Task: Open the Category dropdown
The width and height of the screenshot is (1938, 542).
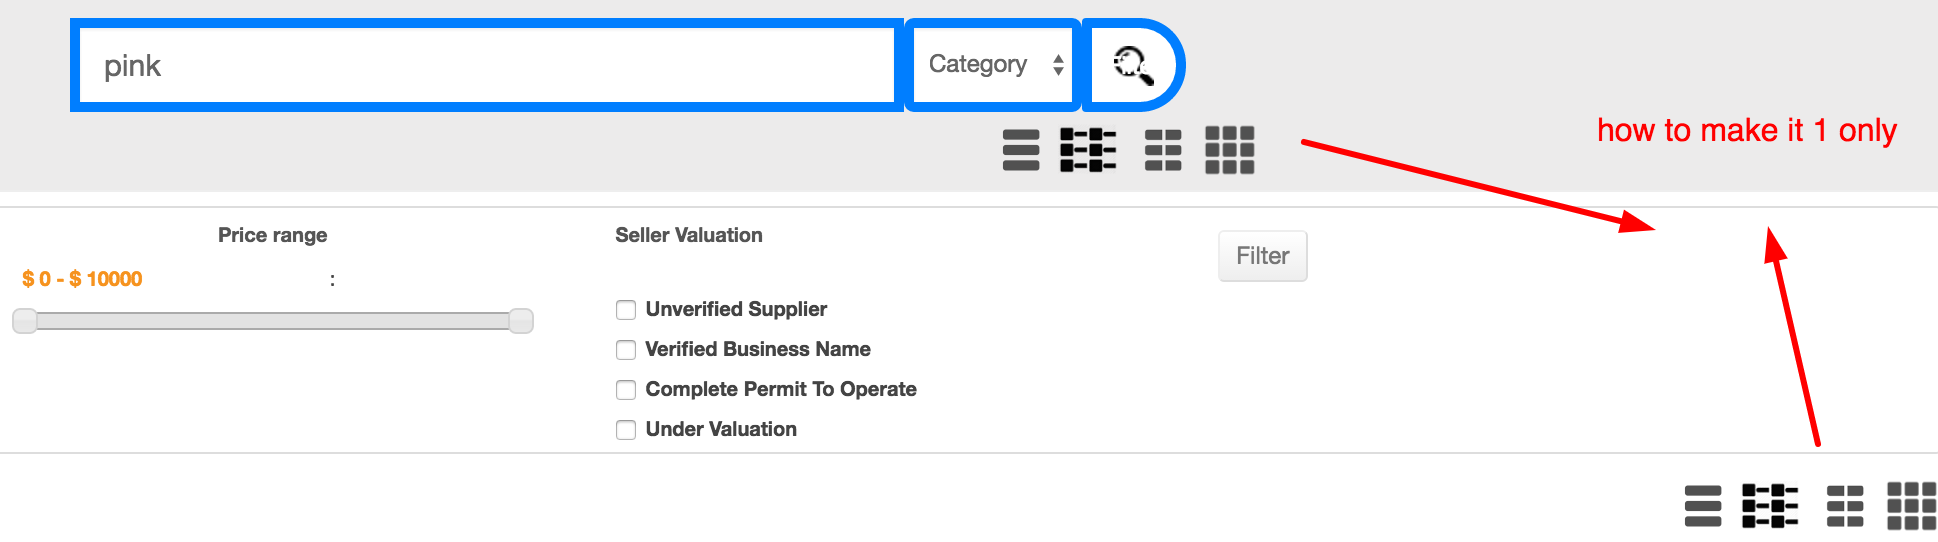Action: (x=993, y=65)
